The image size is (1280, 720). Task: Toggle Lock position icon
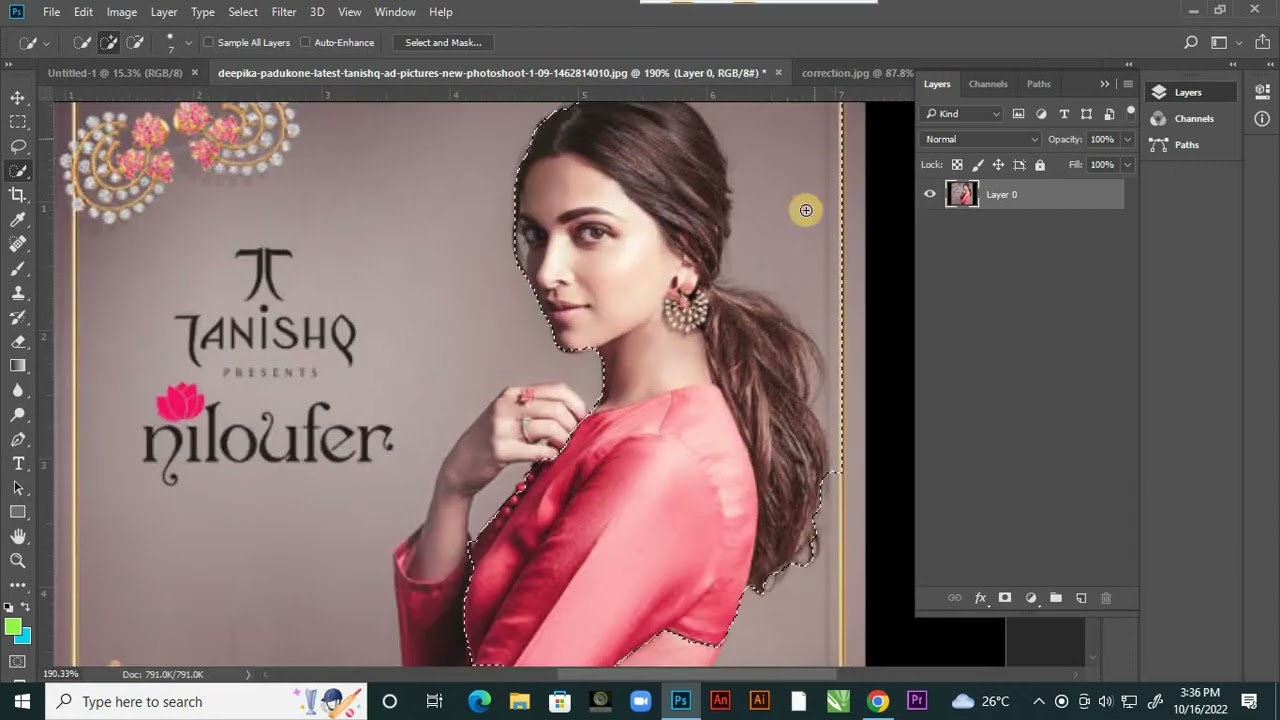(x=998, y=165)
